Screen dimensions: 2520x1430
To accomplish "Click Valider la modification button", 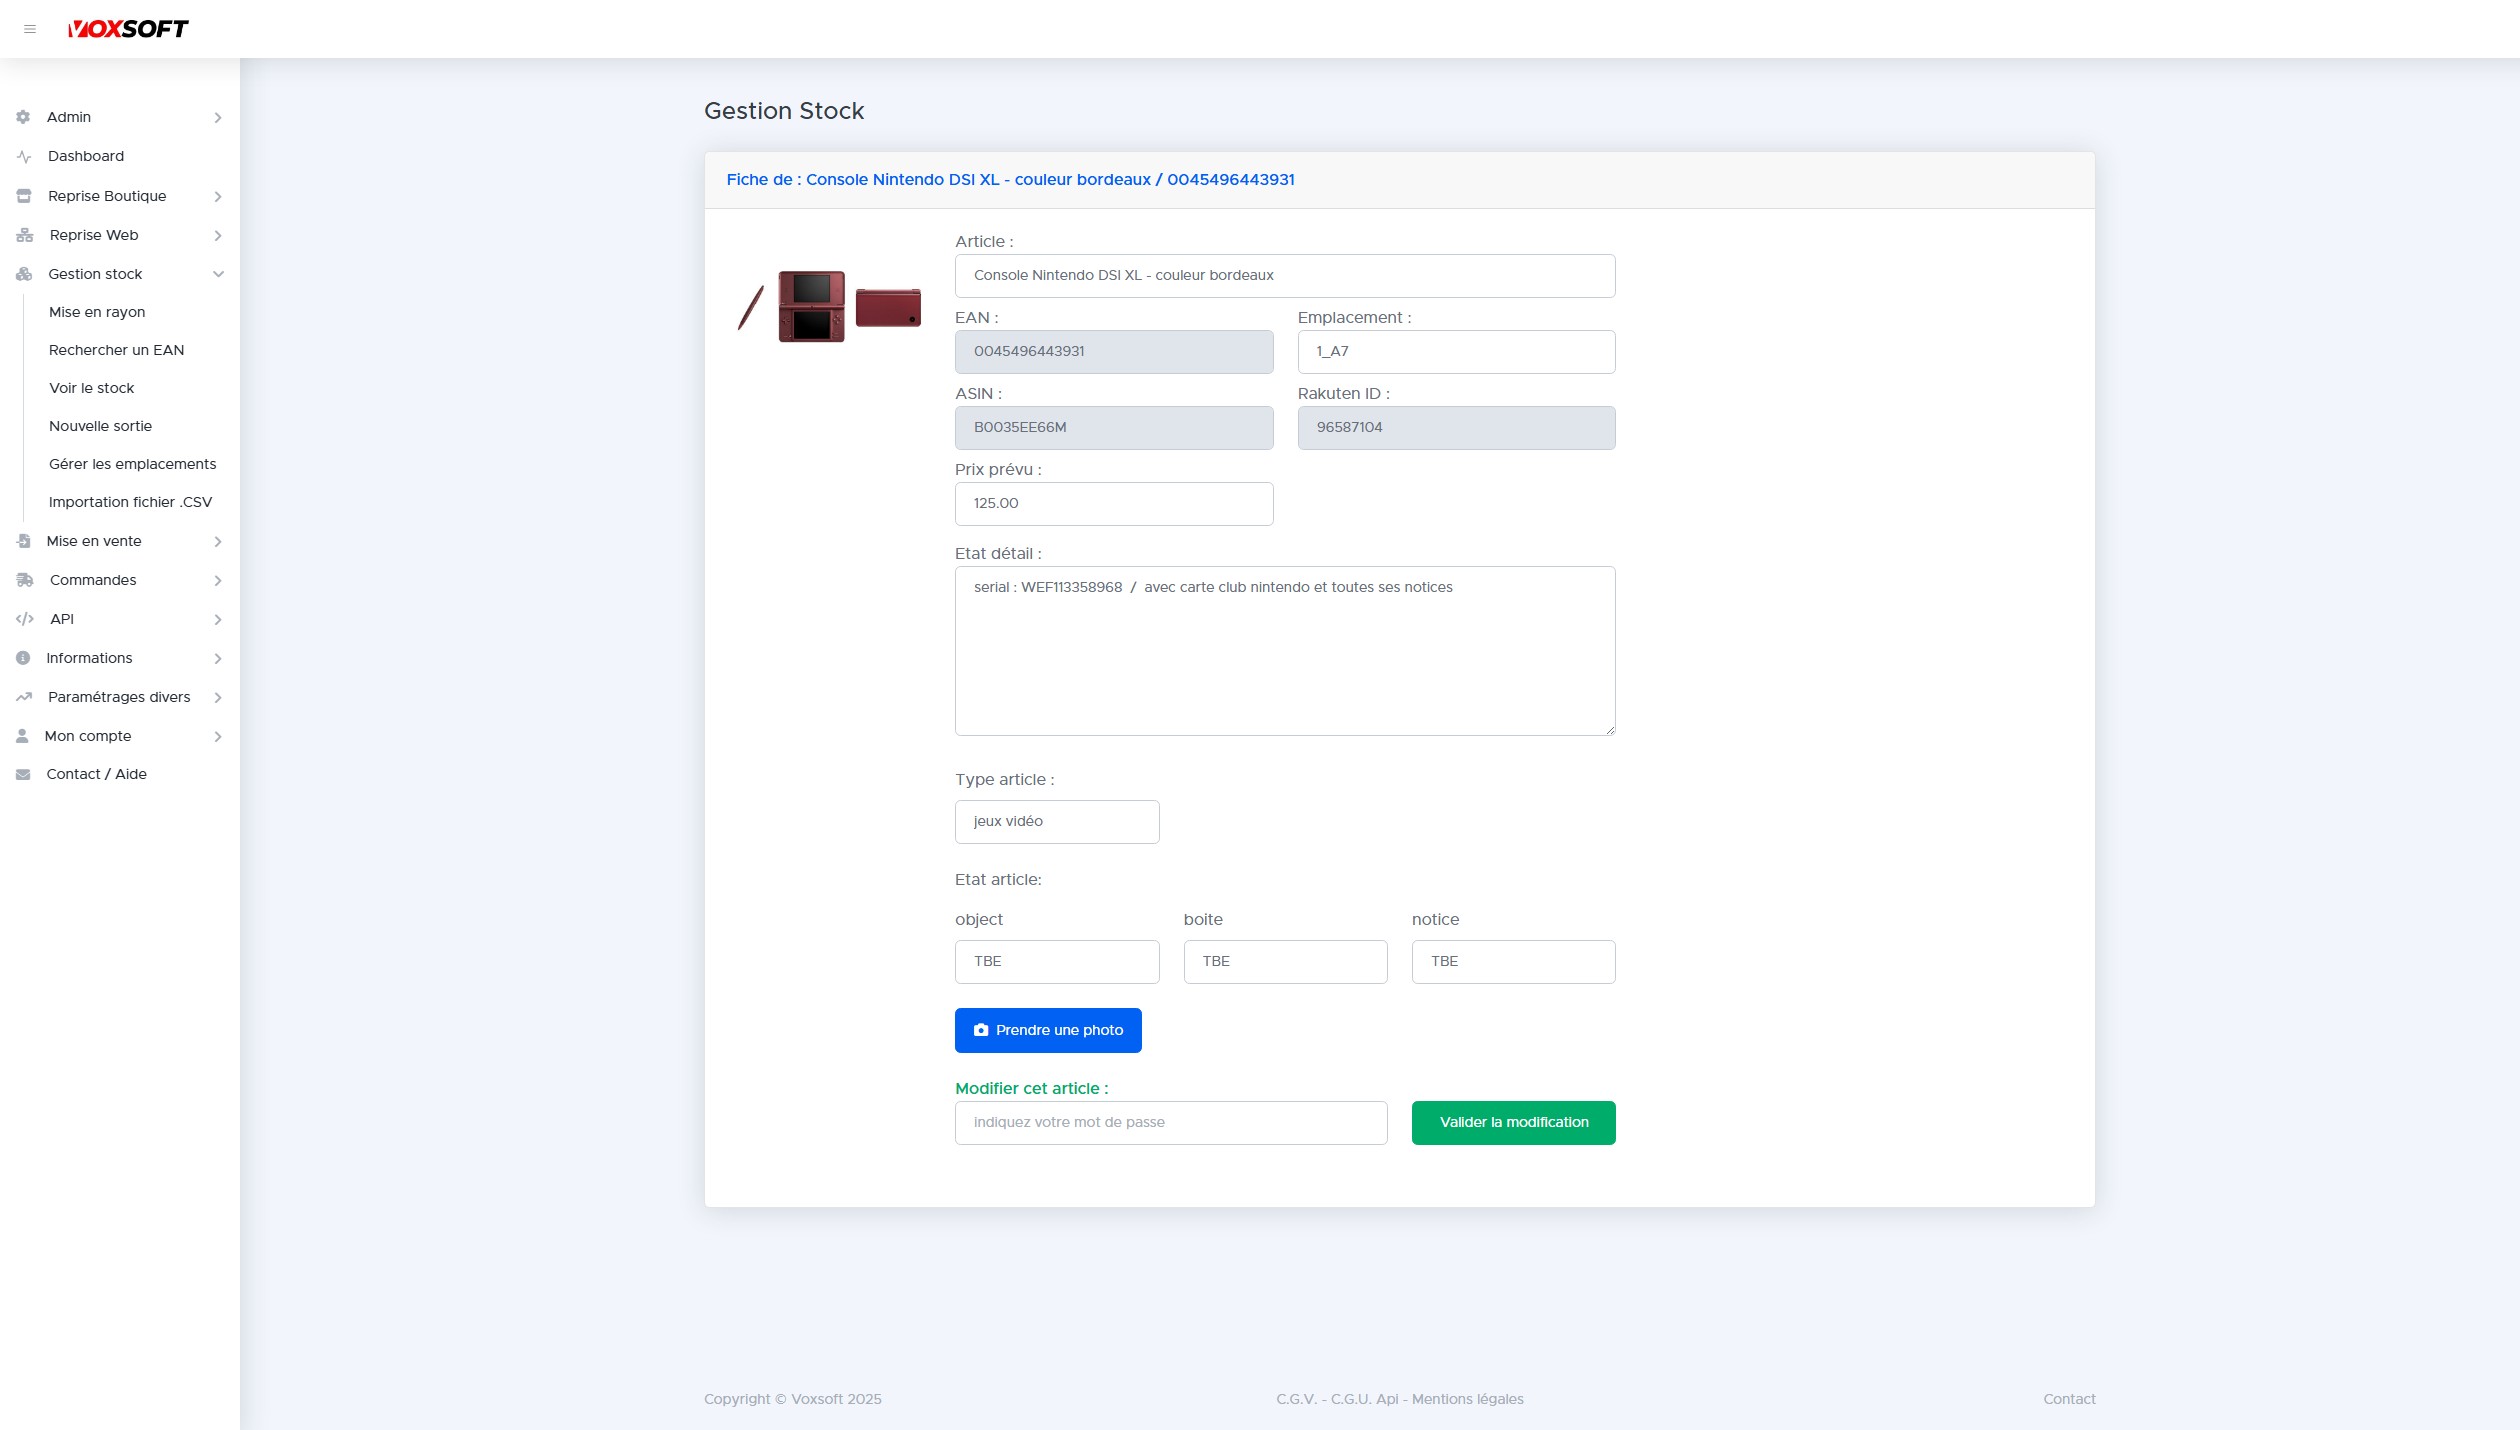I will pos(1513,1122).
